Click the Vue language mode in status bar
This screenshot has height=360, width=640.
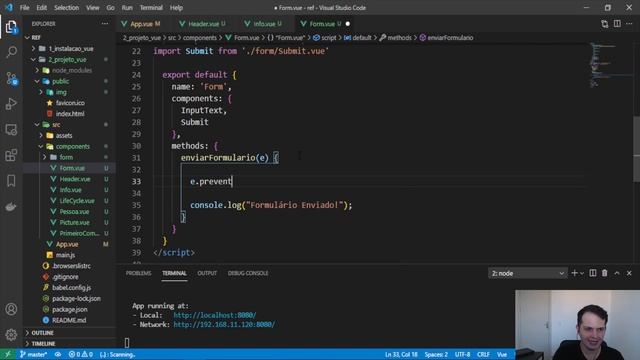502,354
